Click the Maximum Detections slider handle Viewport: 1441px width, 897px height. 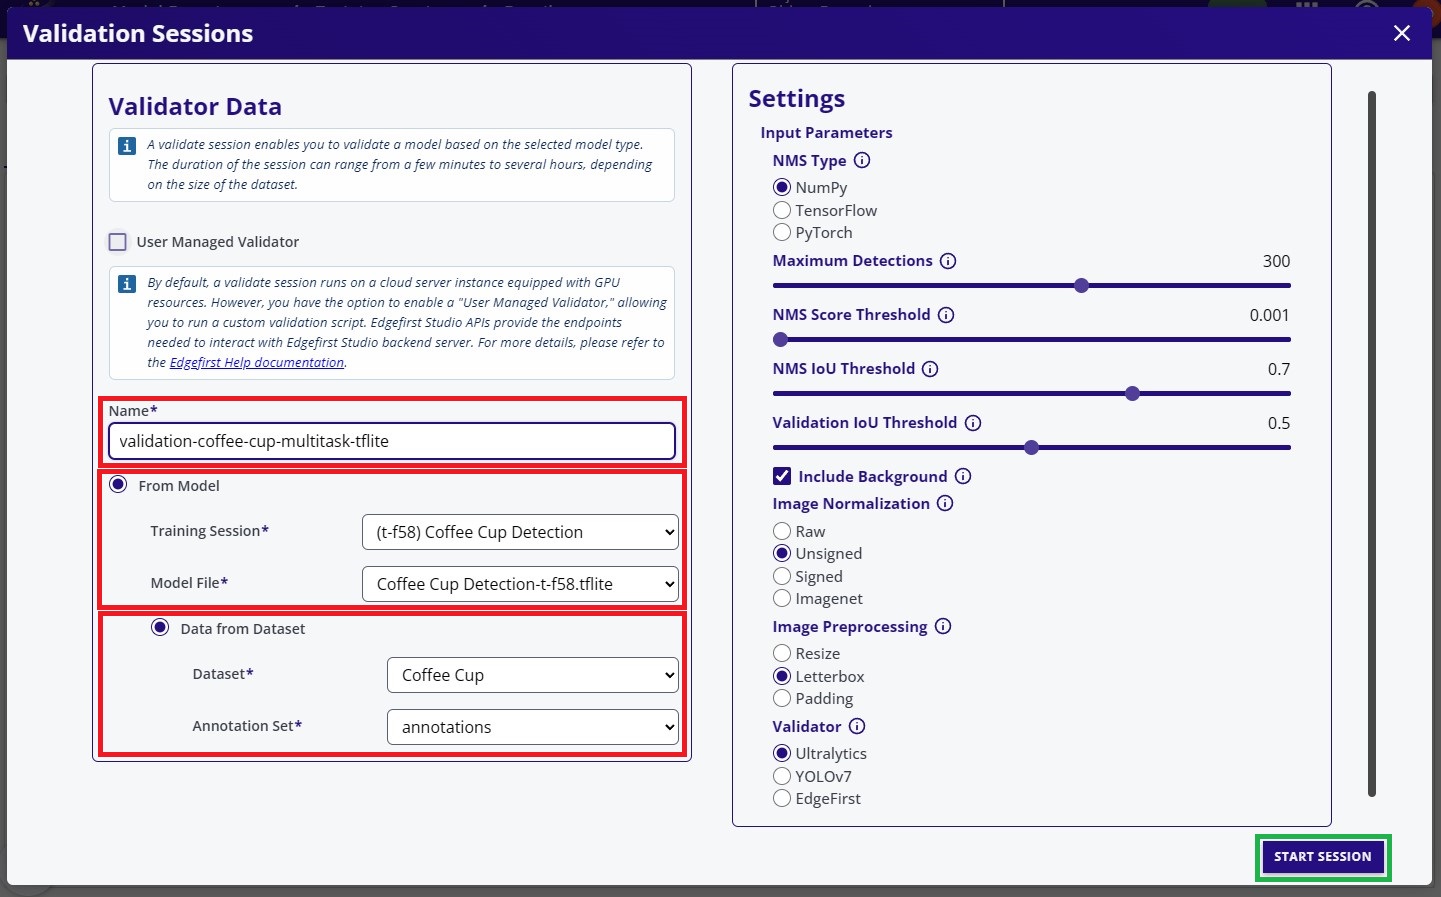click(1081, 286)
